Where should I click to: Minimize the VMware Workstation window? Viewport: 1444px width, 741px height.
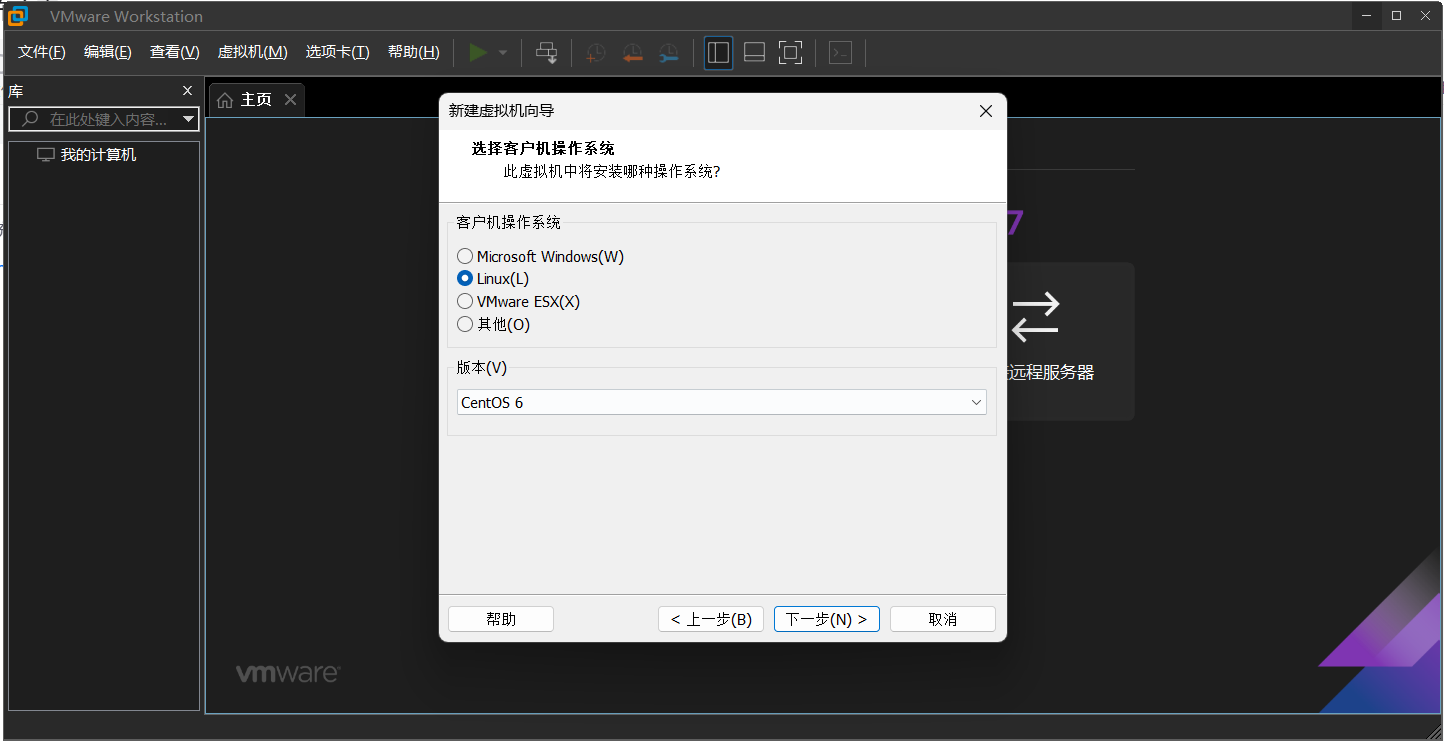tap(1367, 15)
